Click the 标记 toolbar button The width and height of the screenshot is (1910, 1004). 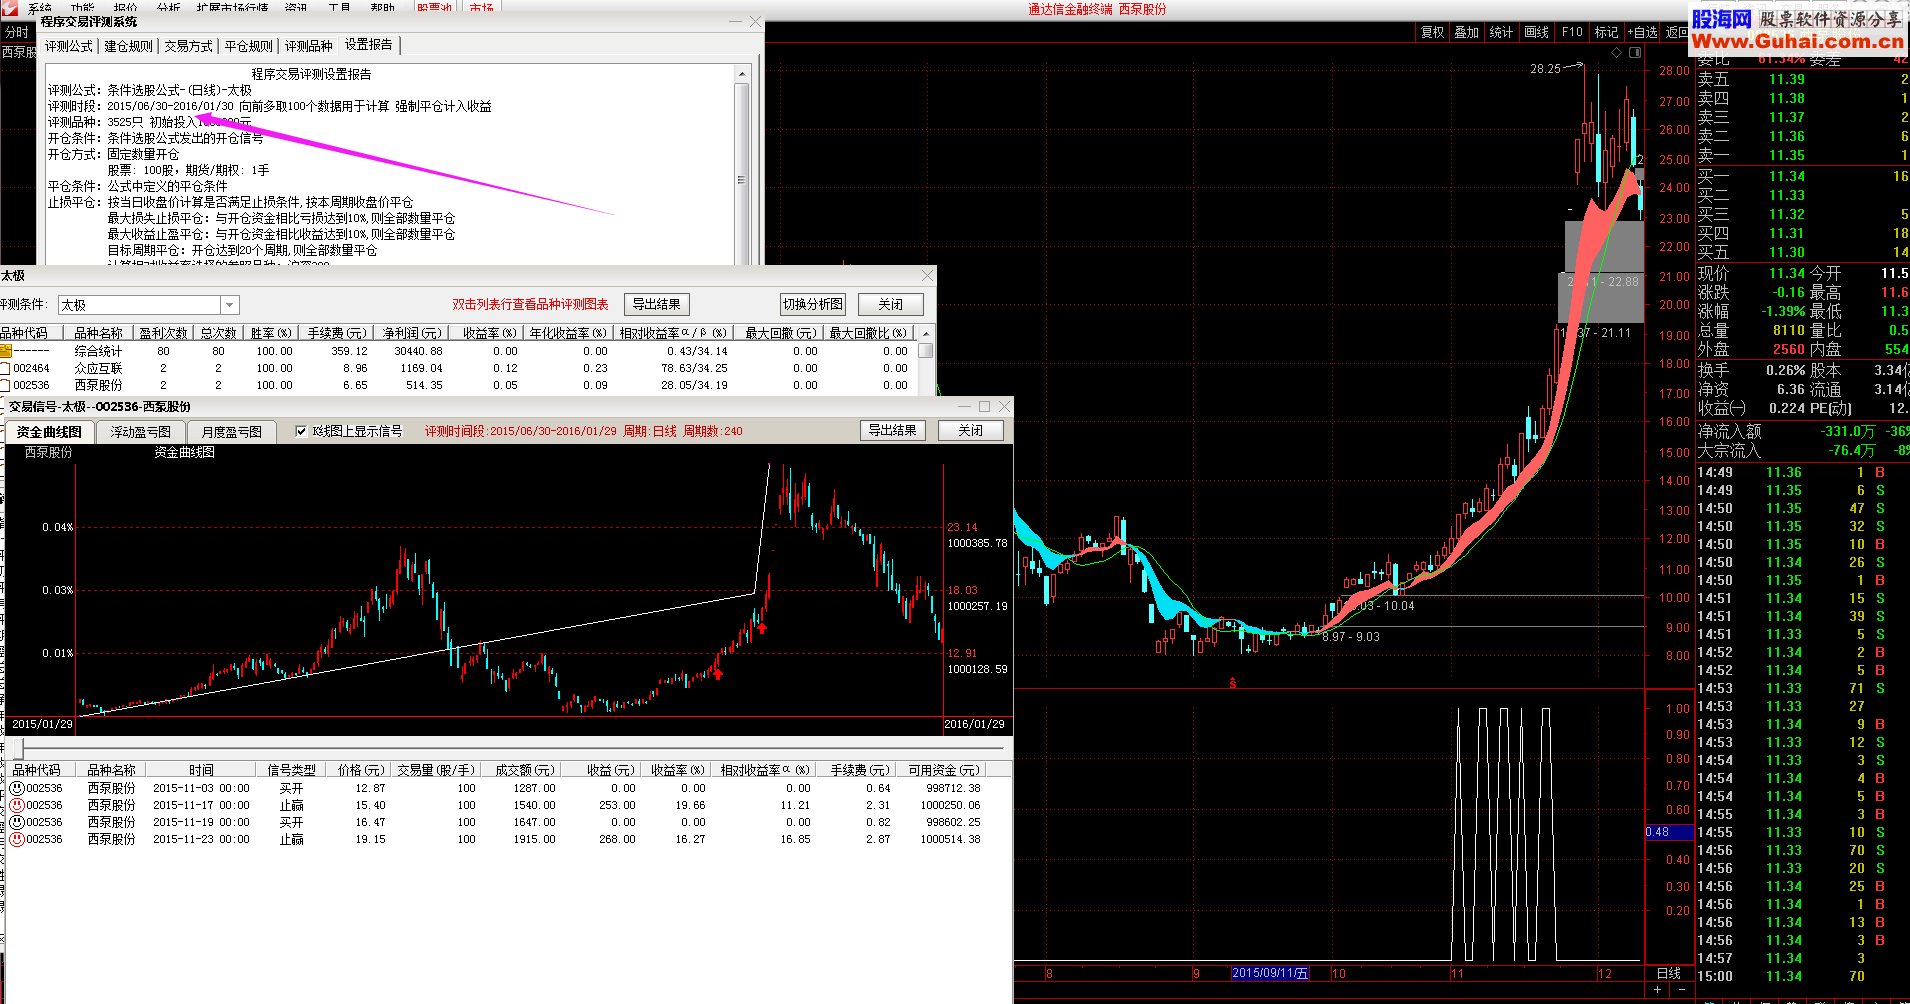coord(1606,32)
